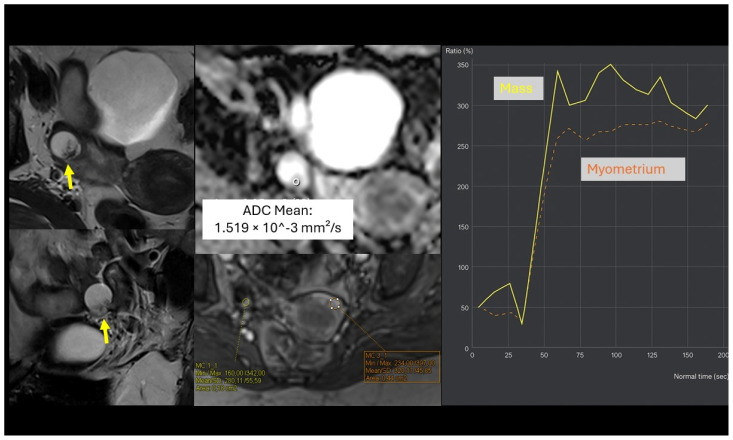Image resolution: width=733 pixels, height=440 pixels.
Task: Click the Myometrium legend label
Action: pyautogui.click(x=633, y=169)
